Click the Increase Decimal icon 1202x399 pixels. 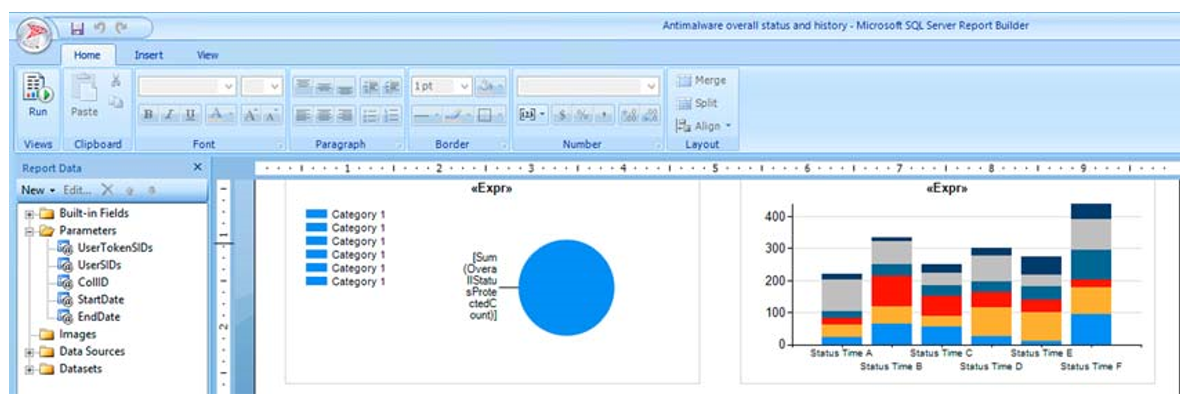[630, 114]
